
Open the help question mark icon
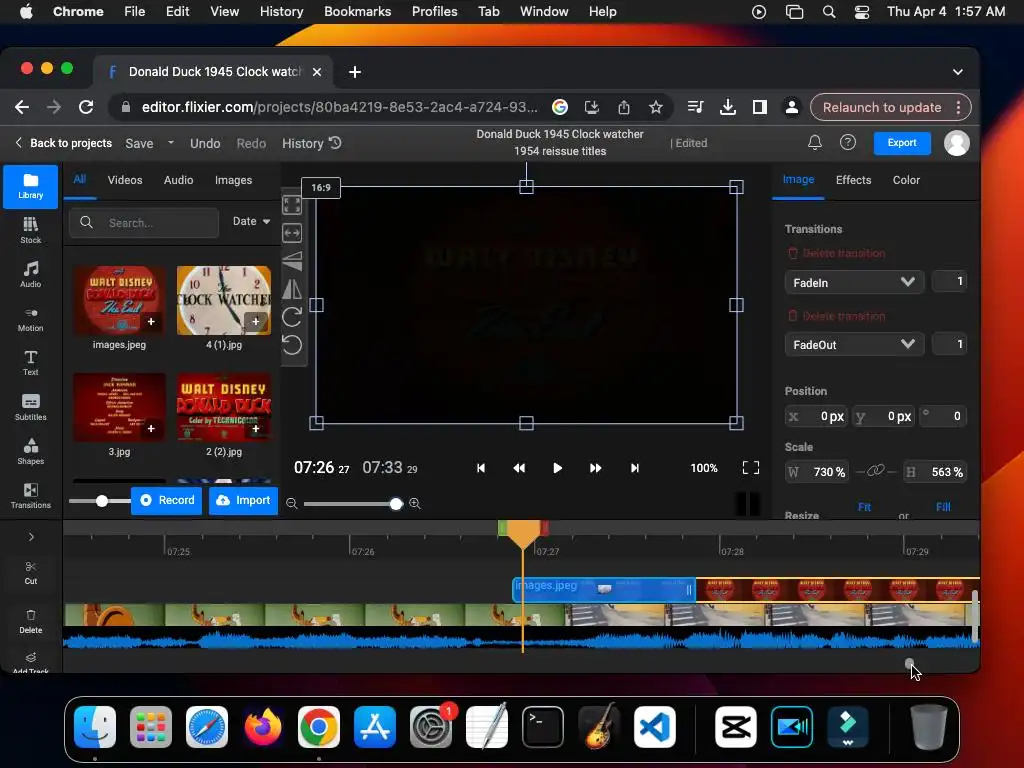pyautogui.click(x=848, y=142)
